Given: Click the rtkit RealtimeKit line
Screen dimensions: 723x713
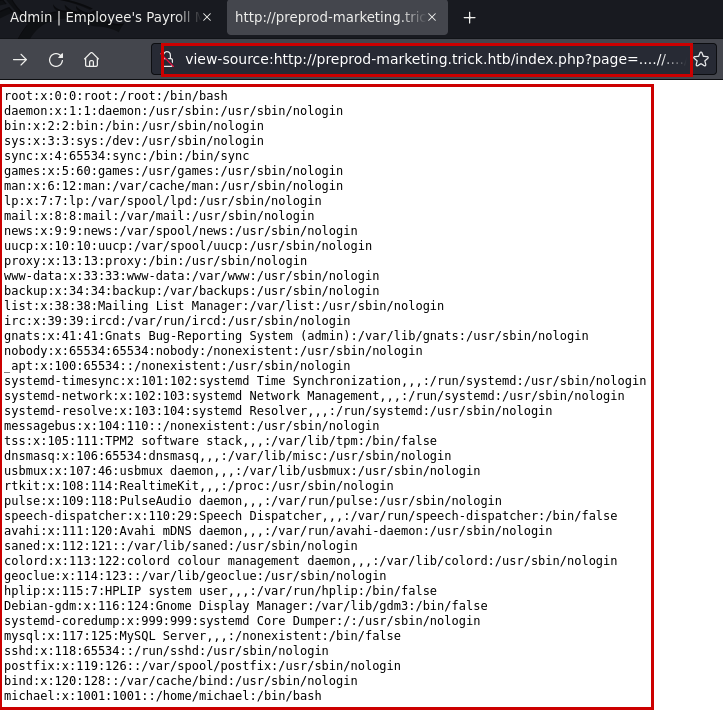Looking at the screenshot, I should pyautogui.click(x=199, y=486).
